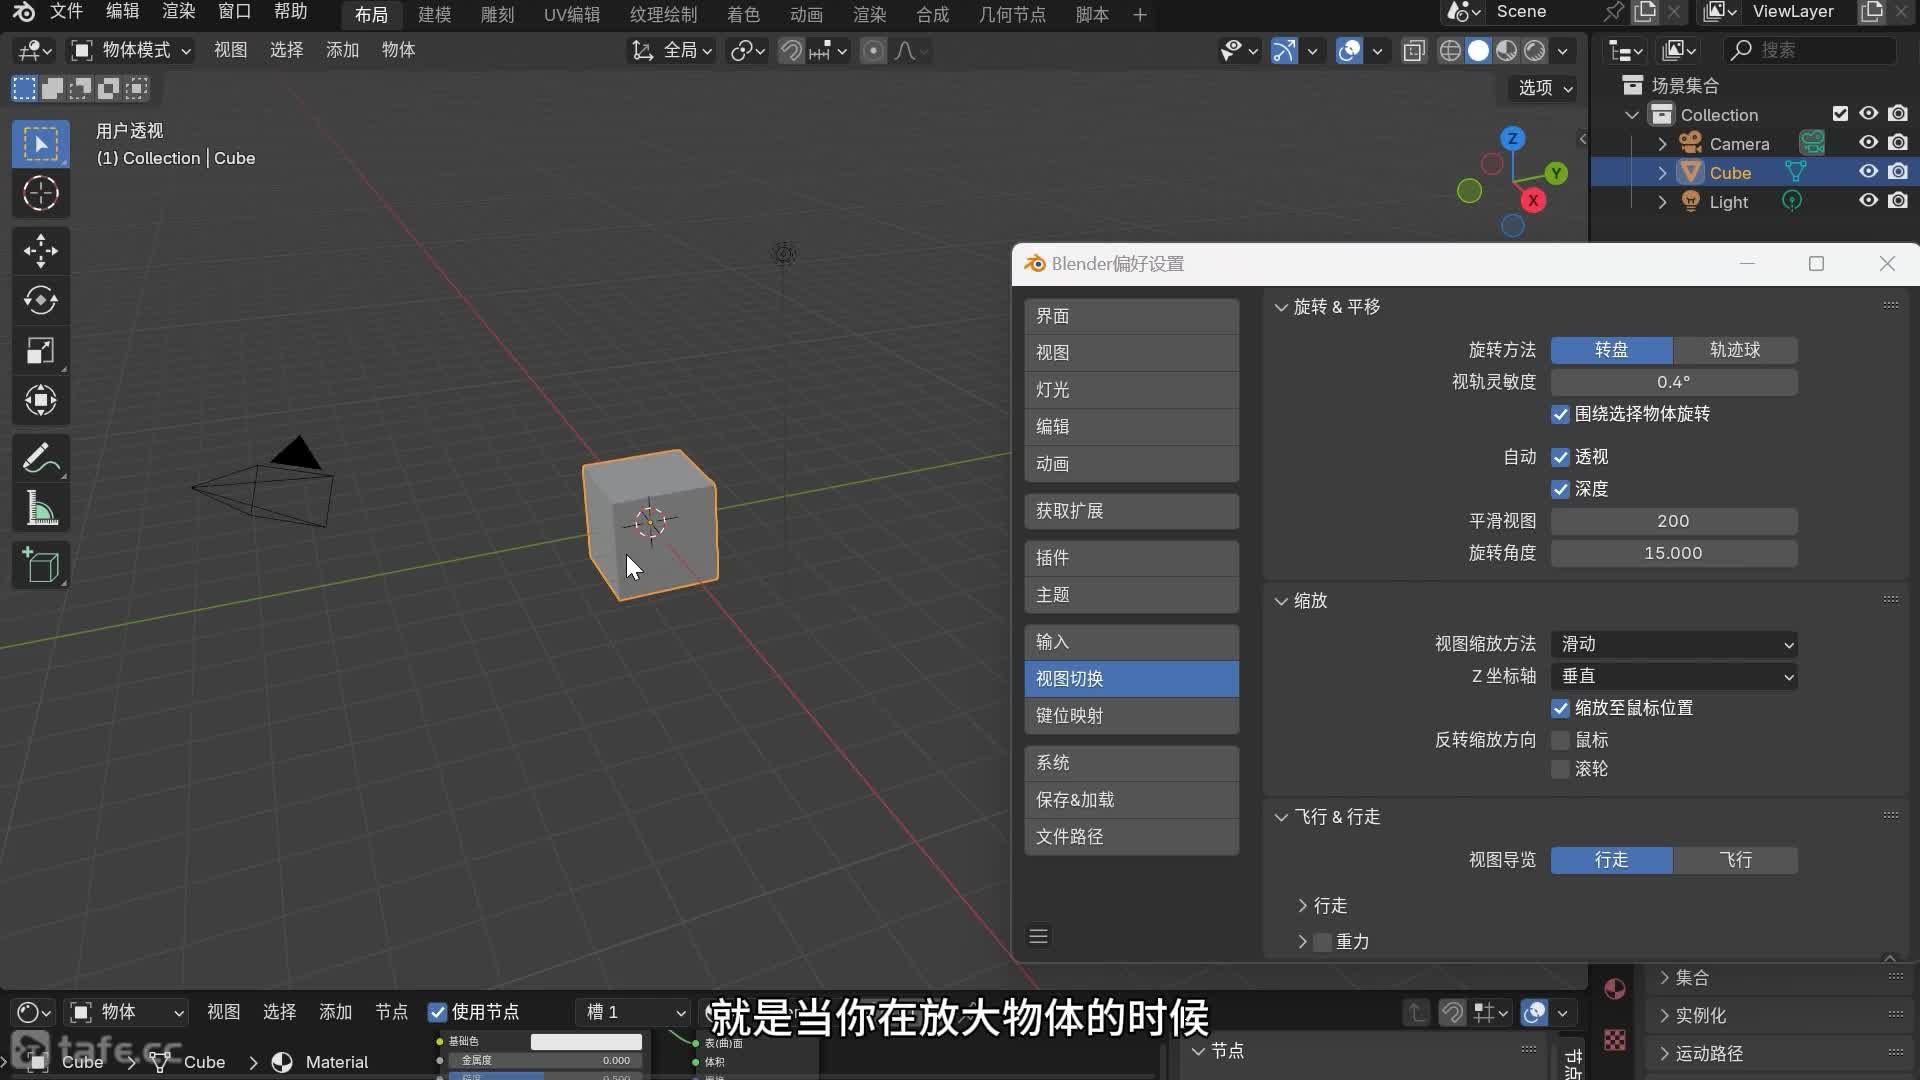Select 轨迹球 rotation method

(x=1735, y=350)
